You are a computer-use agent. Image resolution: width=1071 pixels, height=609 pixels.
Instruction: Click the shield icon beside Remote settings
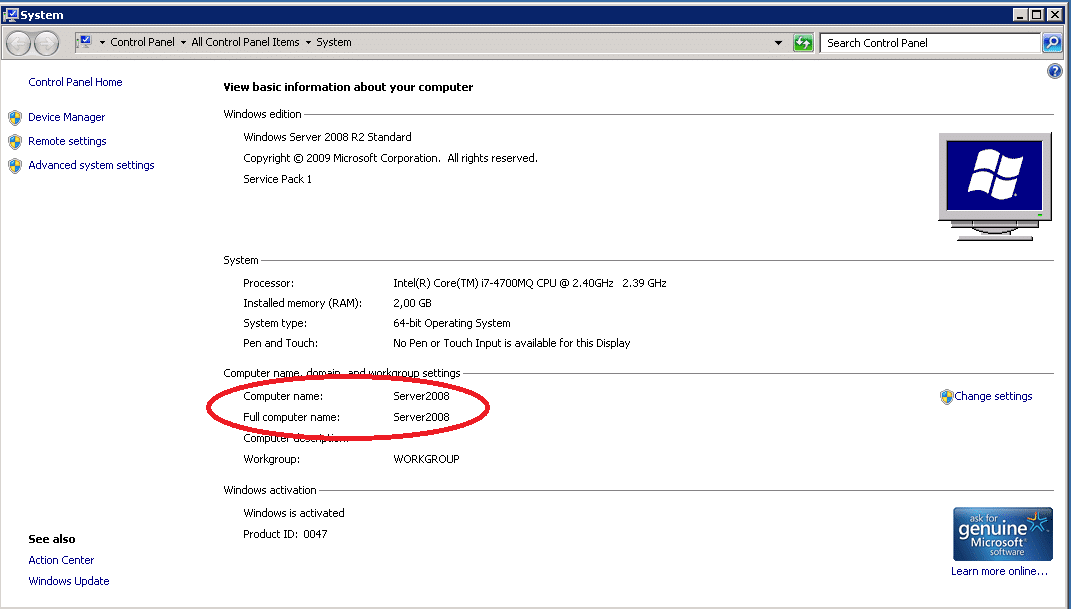pos(15,141)
